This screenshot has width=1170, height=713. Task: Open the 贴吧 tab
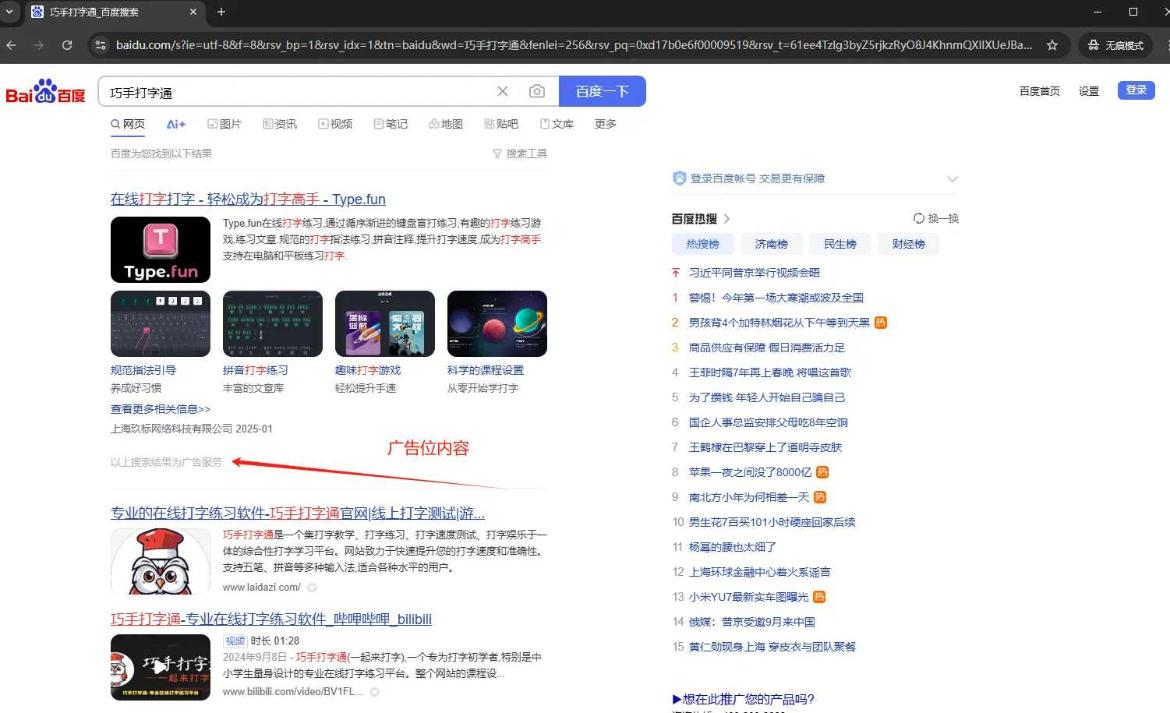pyautogui.click(x=501, y=124)
